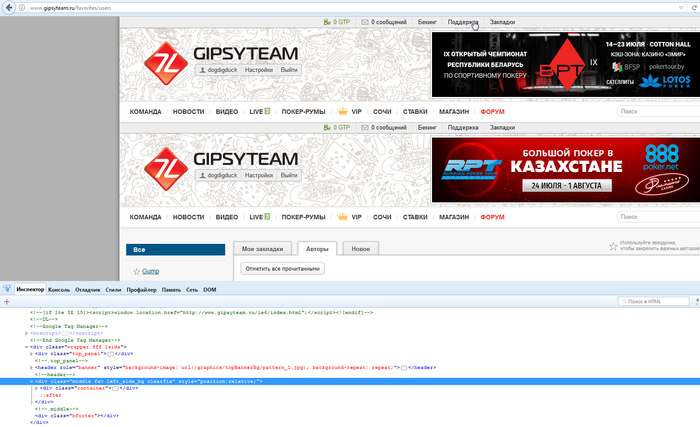Click the star icon next to Gump
The height and width of the screenshot is (427, 700).
tap(137, 271)
